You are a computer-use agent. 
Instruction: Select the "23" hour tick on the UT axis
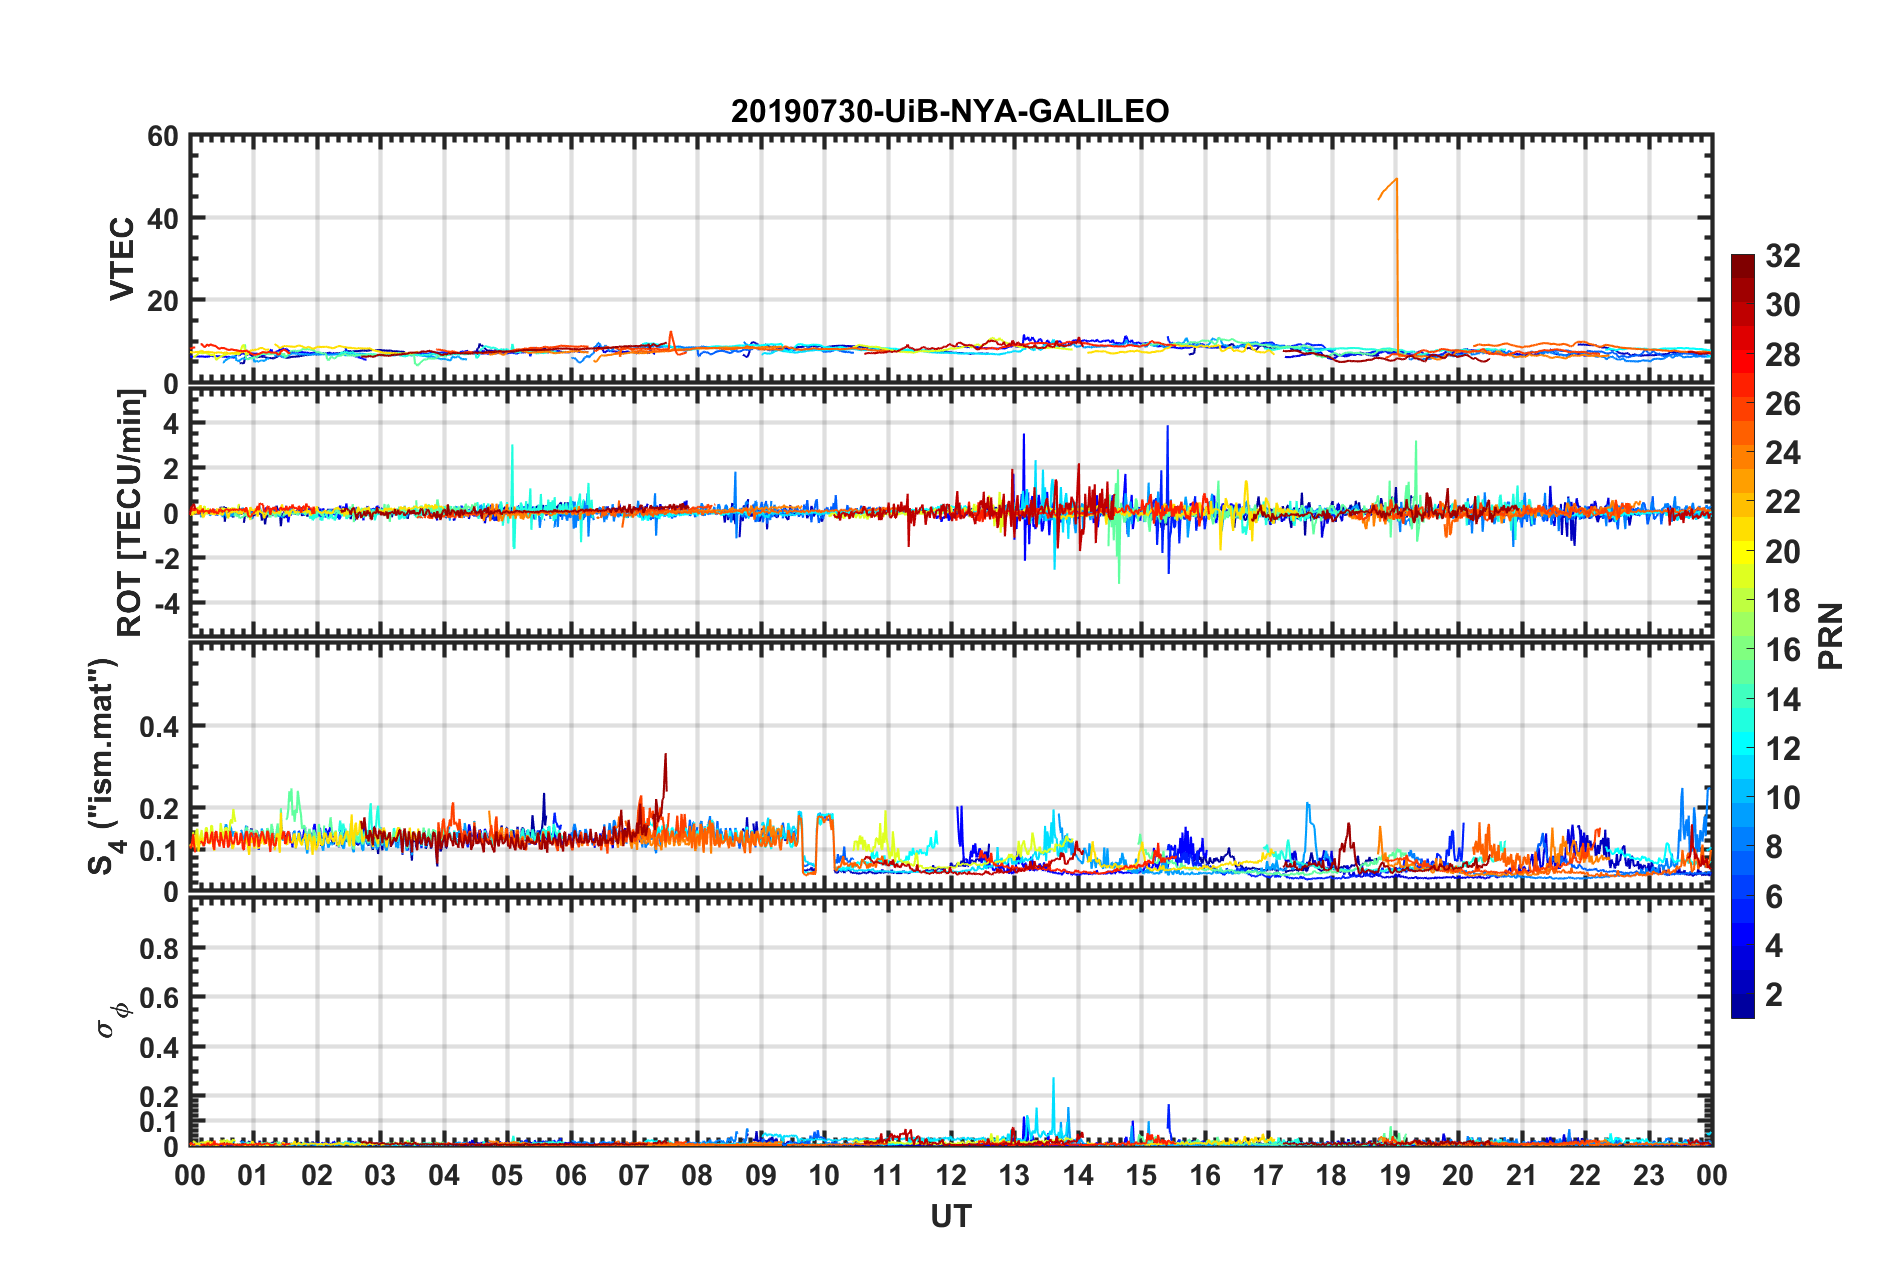[x=1649, y=1175]
